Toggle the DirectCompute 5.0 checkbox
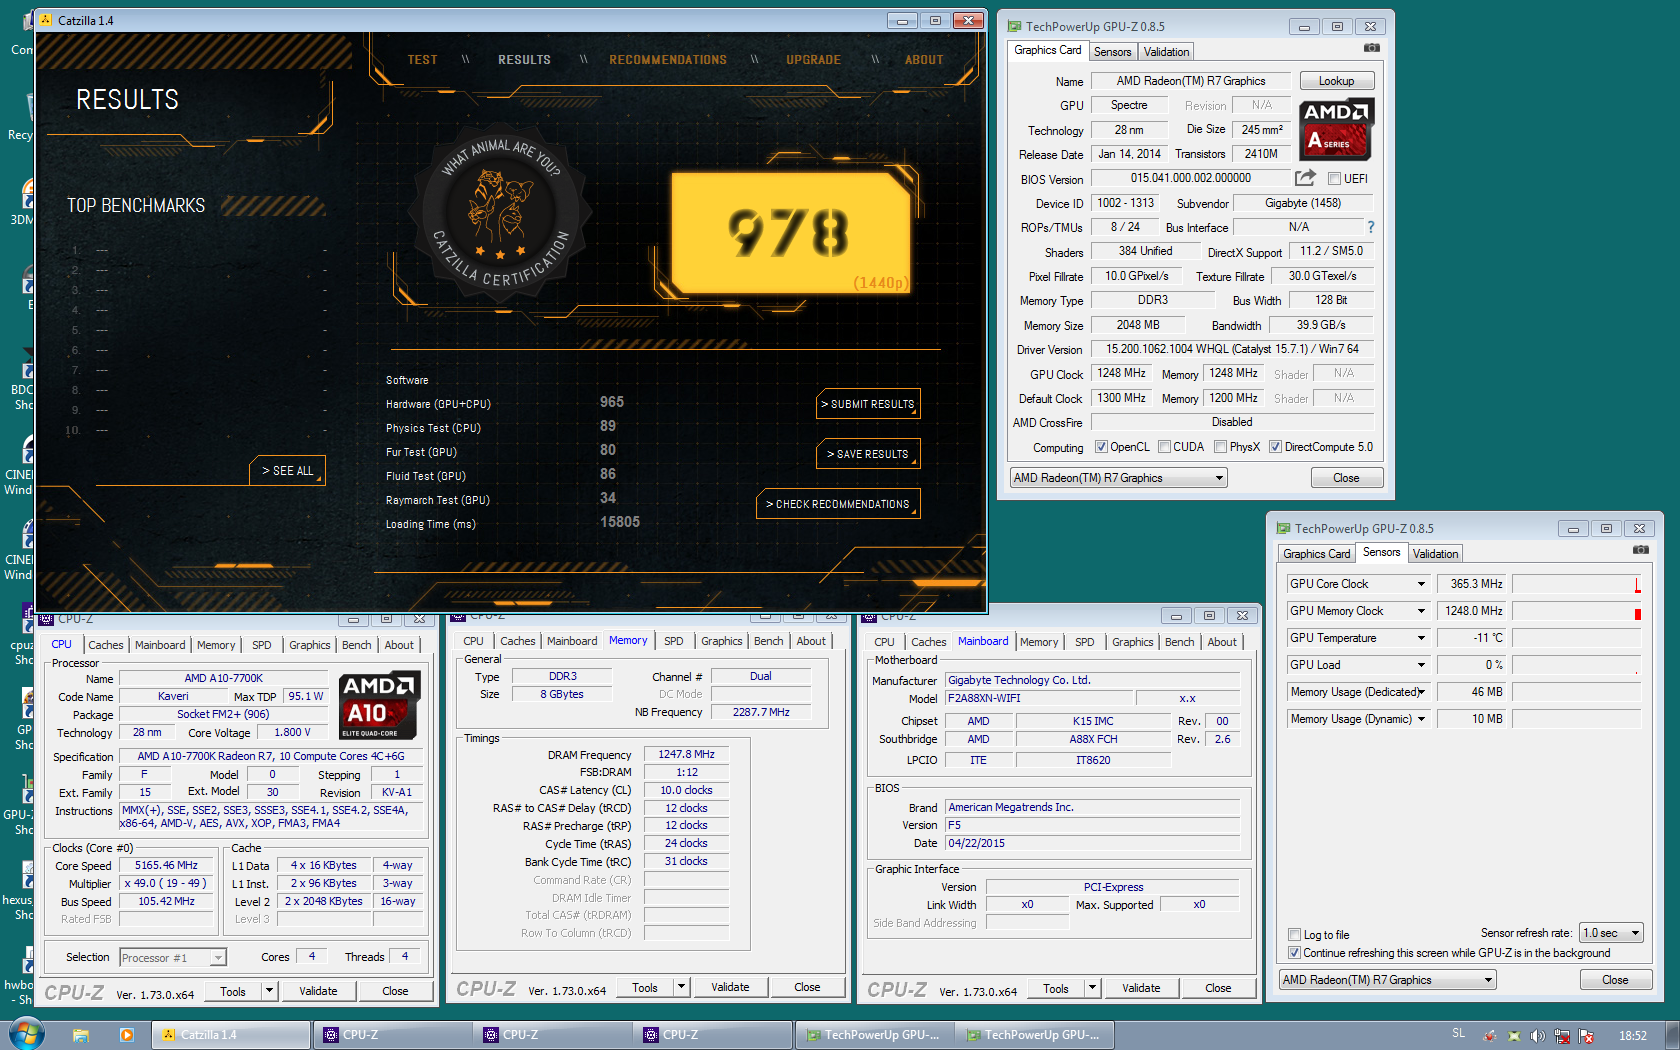This screenshot has width=1680, height=1050. pos(1275,447)
